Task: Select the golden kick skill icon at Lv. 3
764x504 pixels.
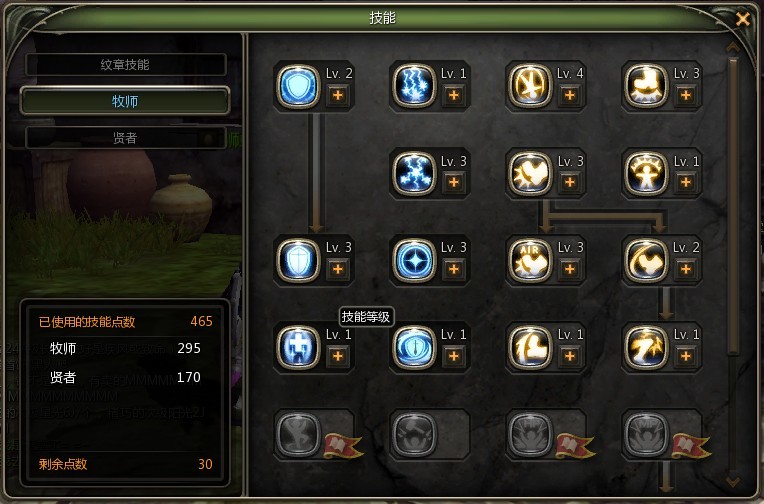Action: [646, 86]
